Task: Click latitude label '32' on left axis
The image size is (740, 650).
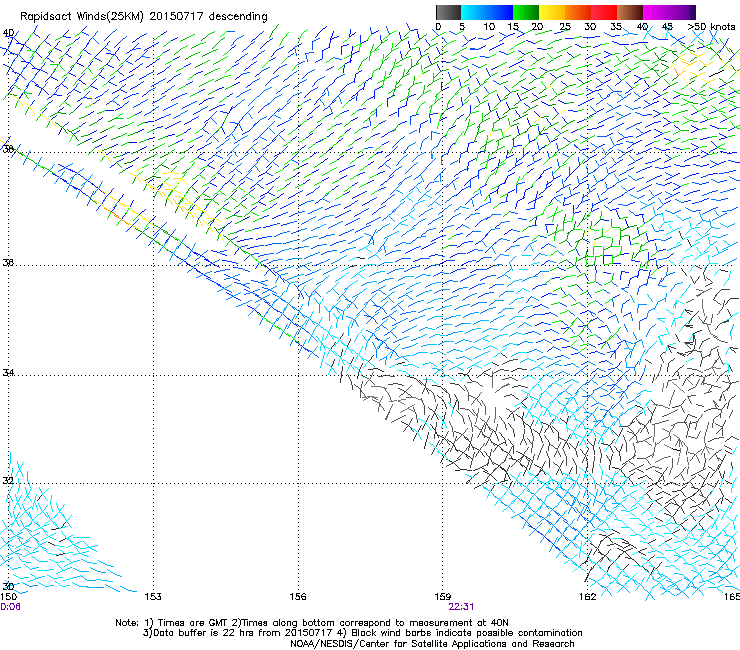Action: click(8, 481)
